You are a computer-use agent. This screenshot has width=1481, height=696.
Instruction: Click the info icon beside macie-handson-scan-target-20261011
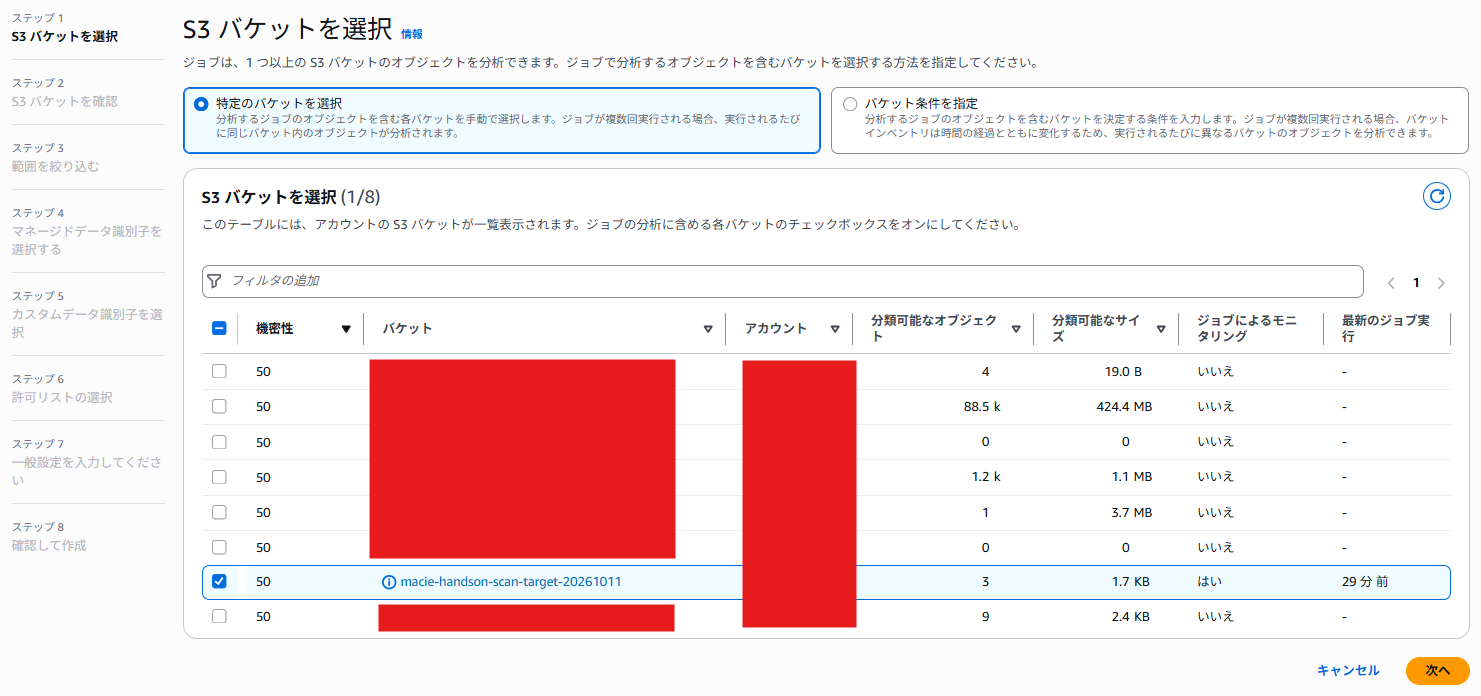click(x=389, y=582)
